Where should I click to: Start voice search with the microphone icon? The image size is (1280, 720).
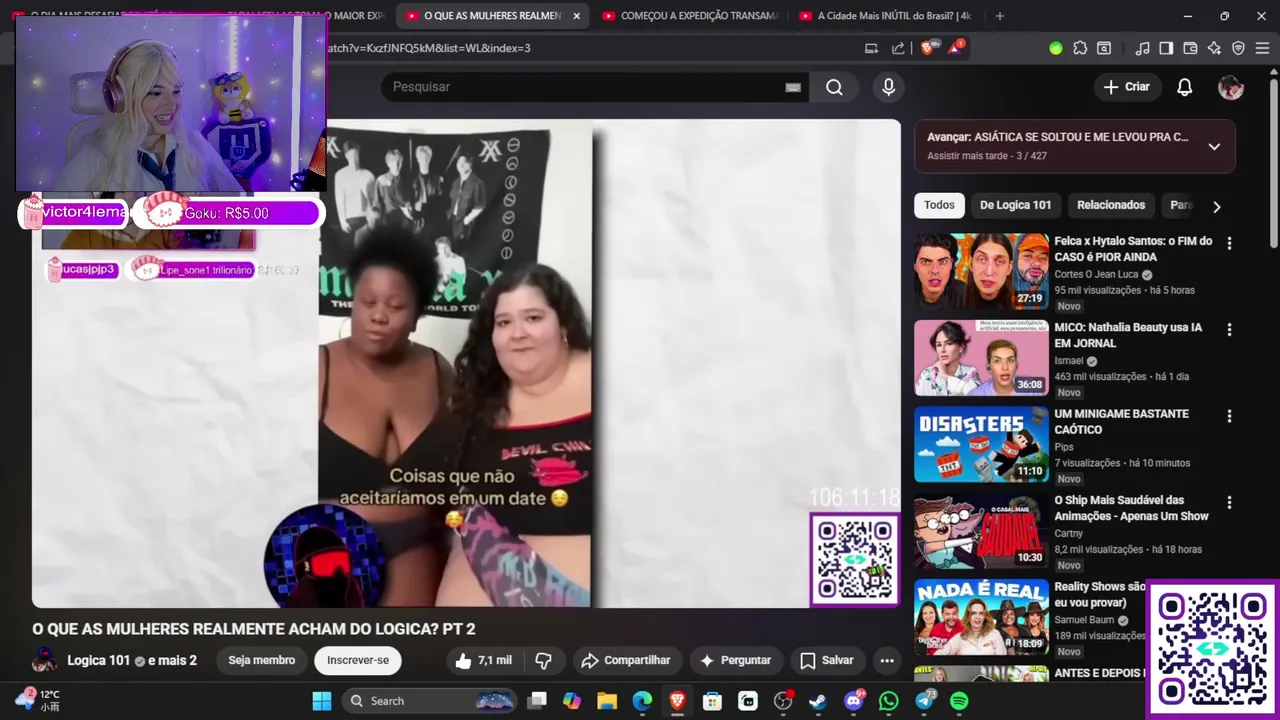888,87
